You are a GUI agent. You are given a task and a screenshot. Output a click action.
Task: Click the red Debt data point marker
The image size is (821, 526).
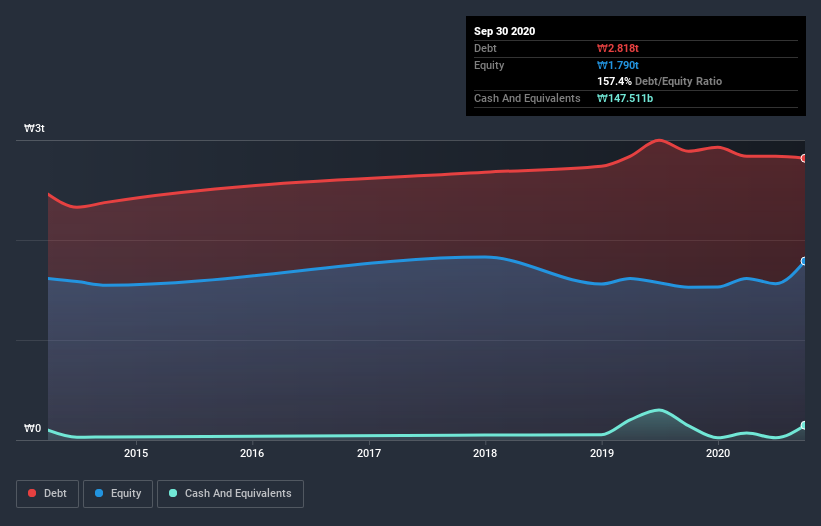(x=804, y=158)
